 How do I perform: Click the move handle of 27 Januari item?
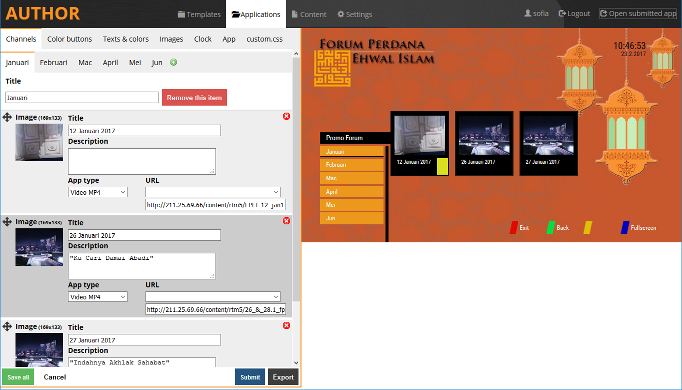pos(7,326)
